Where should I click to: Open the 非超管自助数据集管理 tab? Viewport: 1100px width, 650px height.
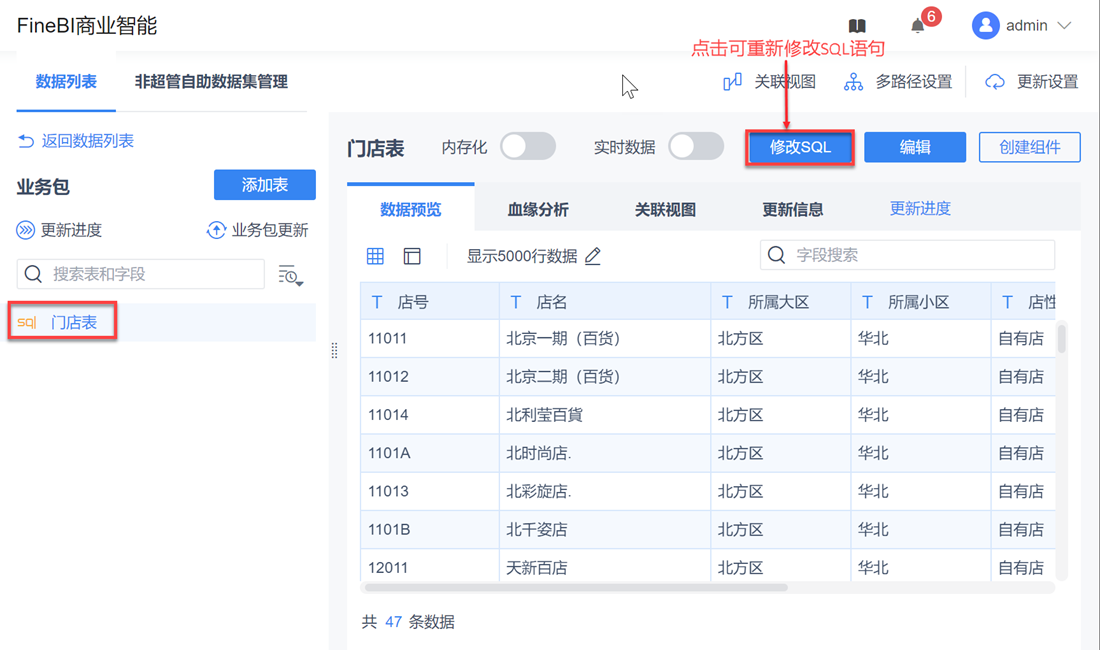tap(211, 82)
